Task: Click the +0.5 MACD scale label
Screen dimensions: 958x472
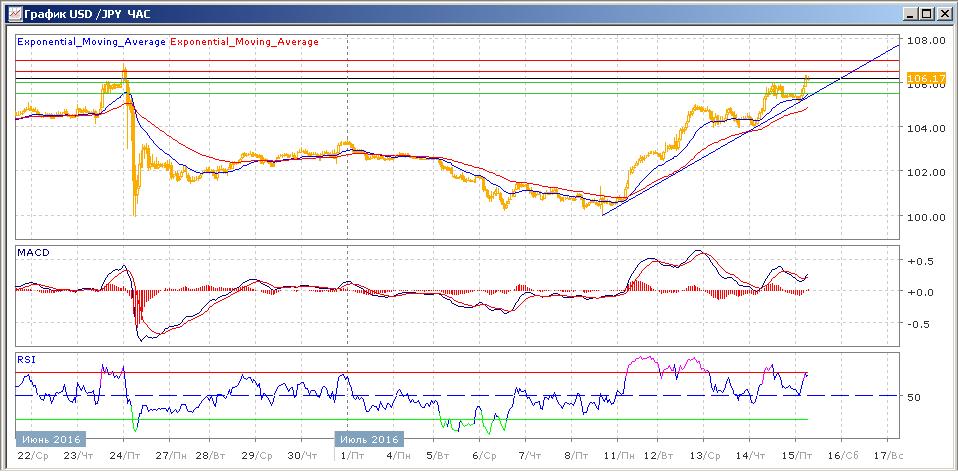Action: [x=918, y=261]
